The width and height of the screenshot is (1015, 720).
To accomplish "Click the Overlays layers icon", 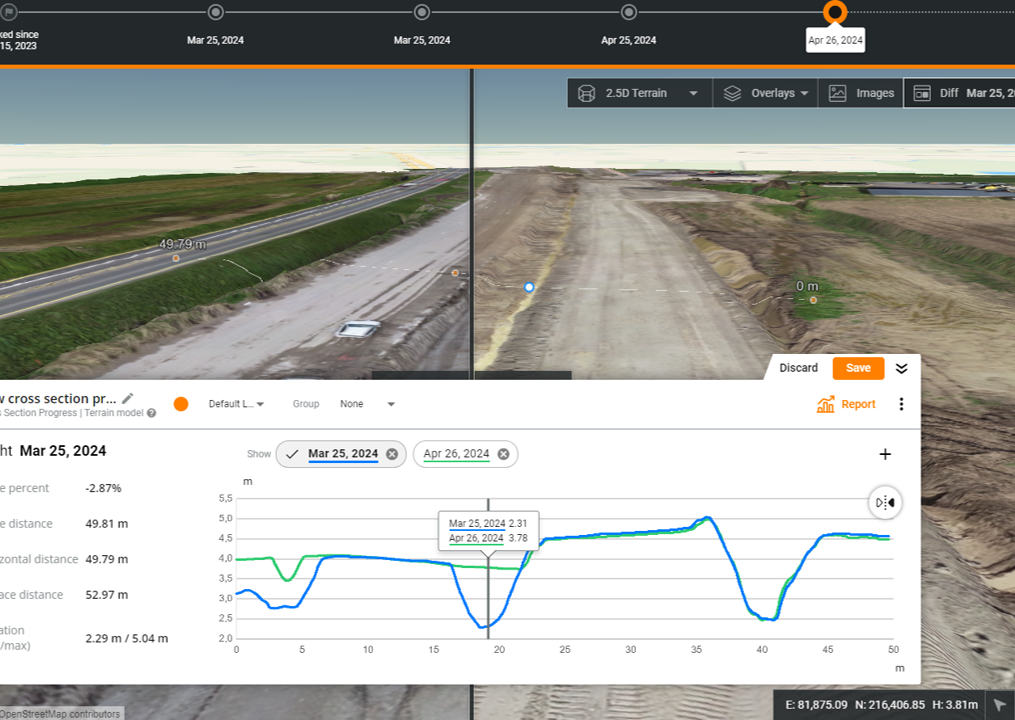I will [733, 92].
